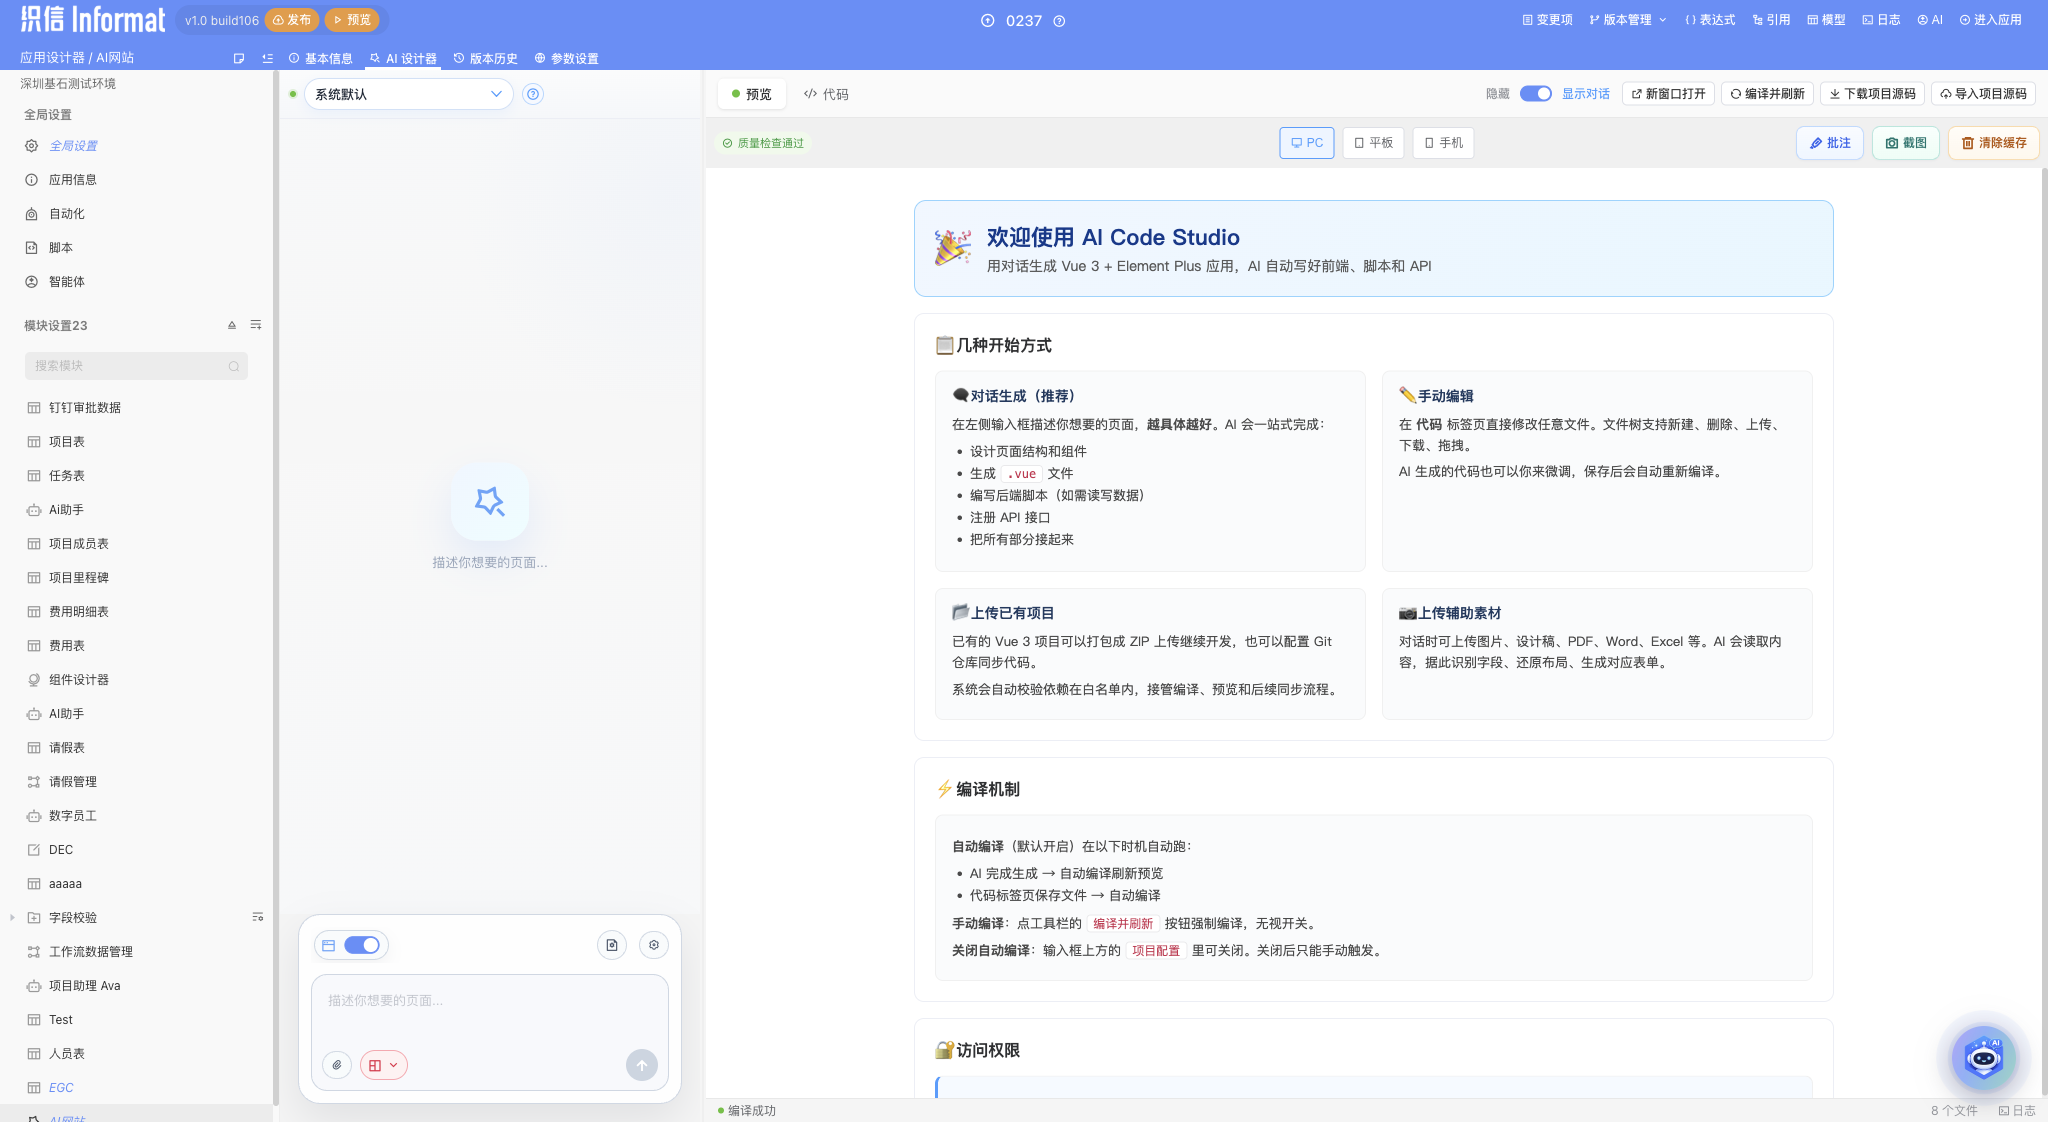Open the 系统默认 model dropdown

click(408, 94)
